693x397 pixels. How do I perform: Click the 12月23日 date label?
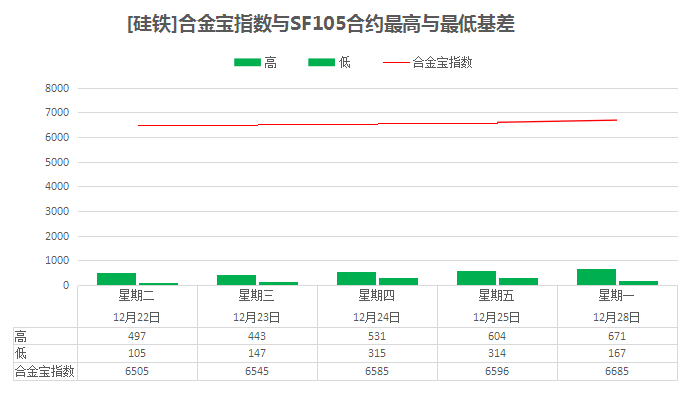(257, 317)
